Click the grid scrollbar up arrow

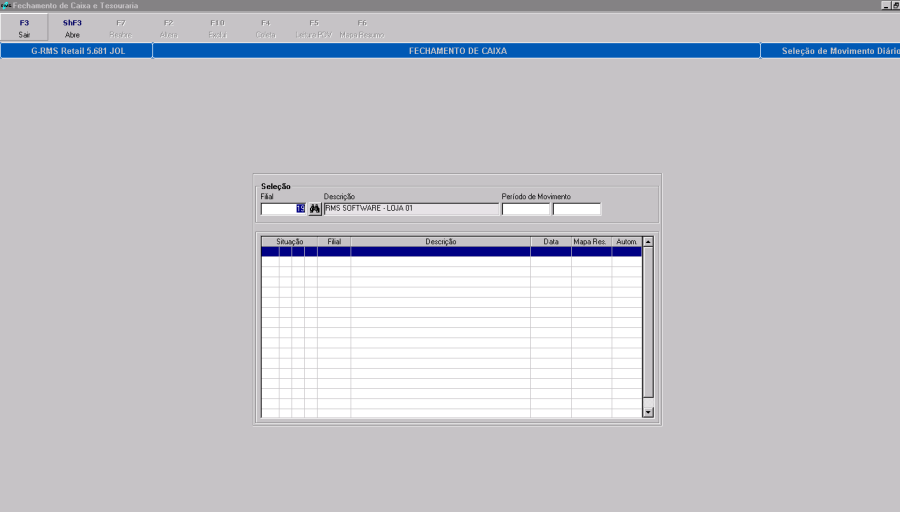[x=648, y=242]
